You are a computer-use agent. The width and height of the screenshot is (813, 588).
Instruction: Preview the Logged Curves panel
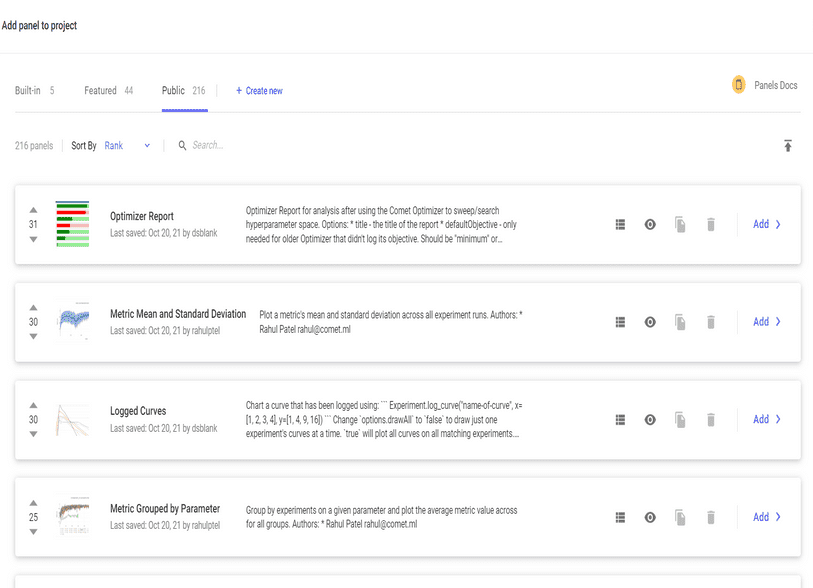click(649, 419)
